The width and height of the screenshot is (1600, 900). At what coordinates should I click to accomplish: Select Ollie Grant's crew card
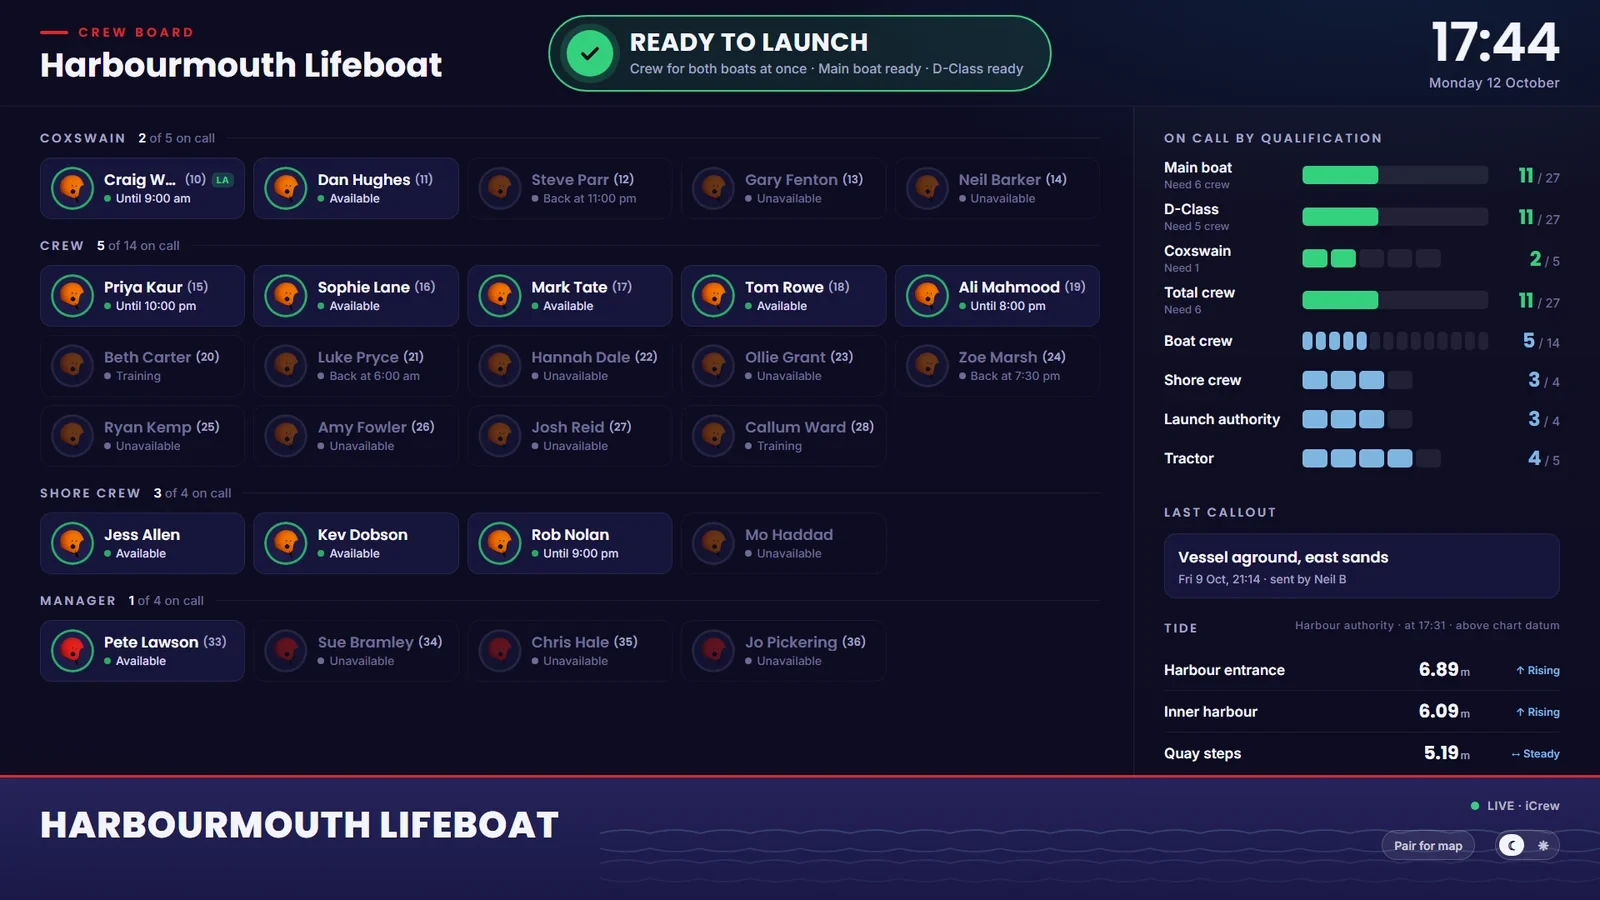(783, 366)
